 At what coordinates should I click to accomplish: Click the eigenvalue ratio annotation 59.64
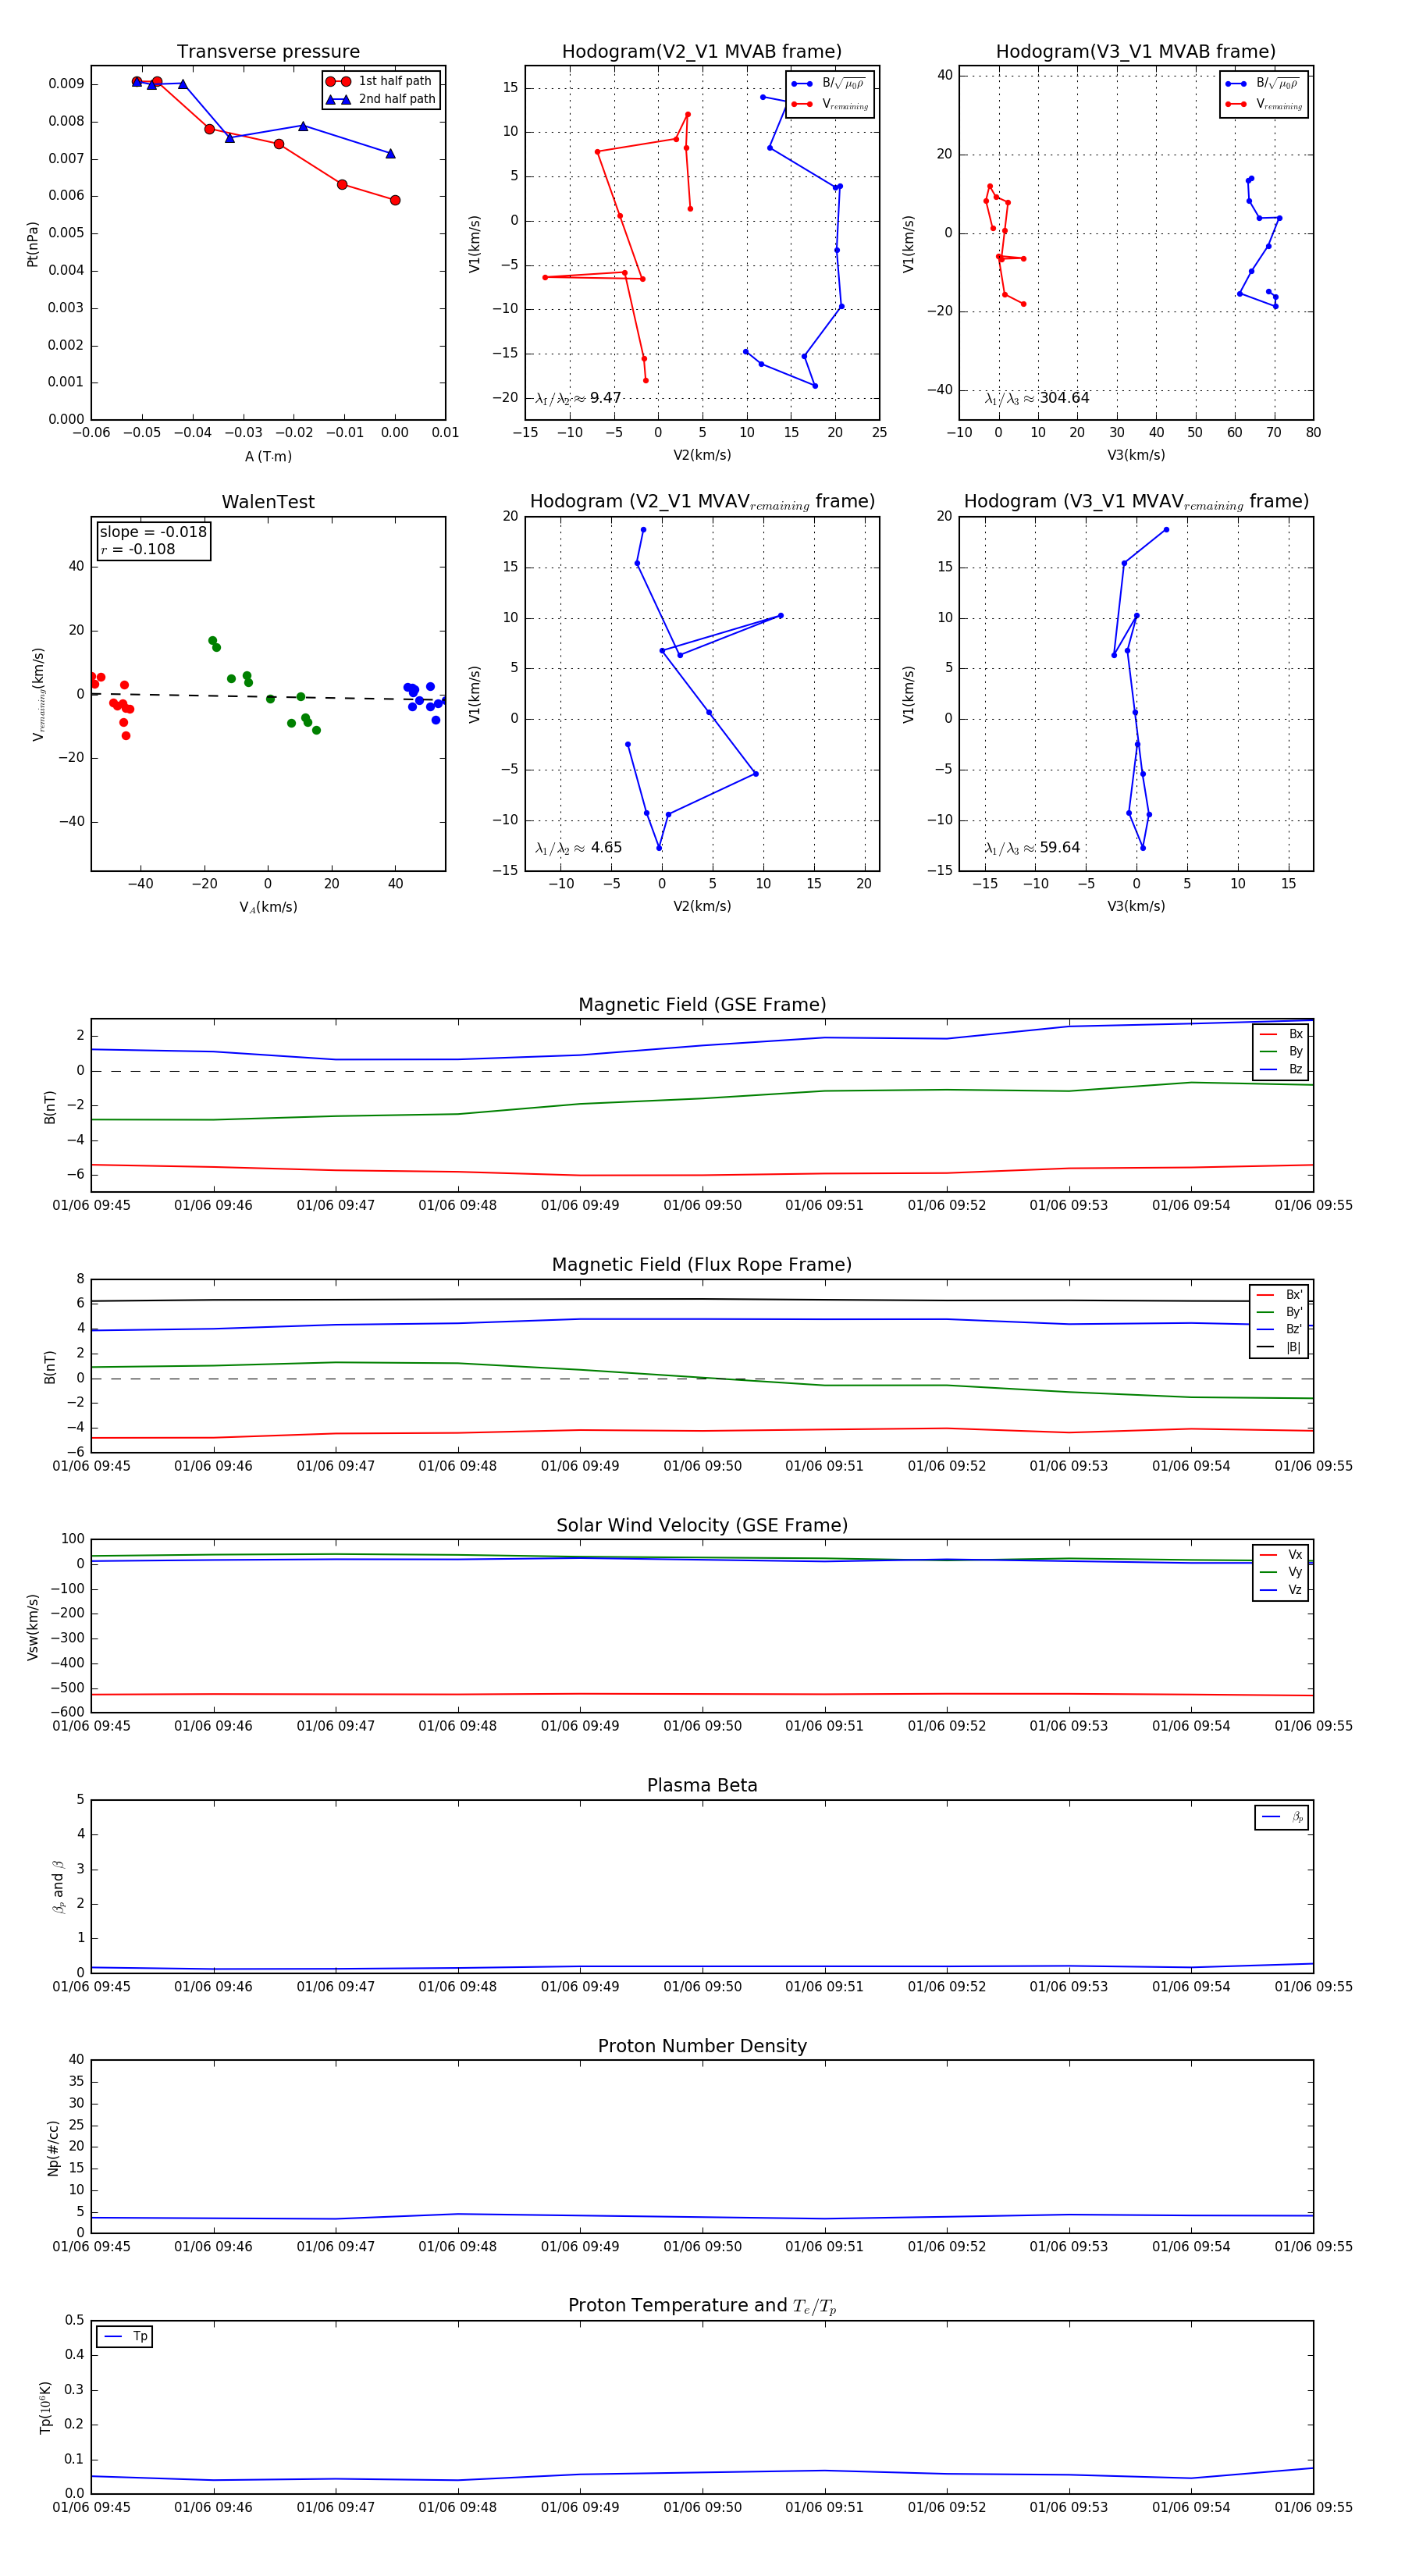1032,848
